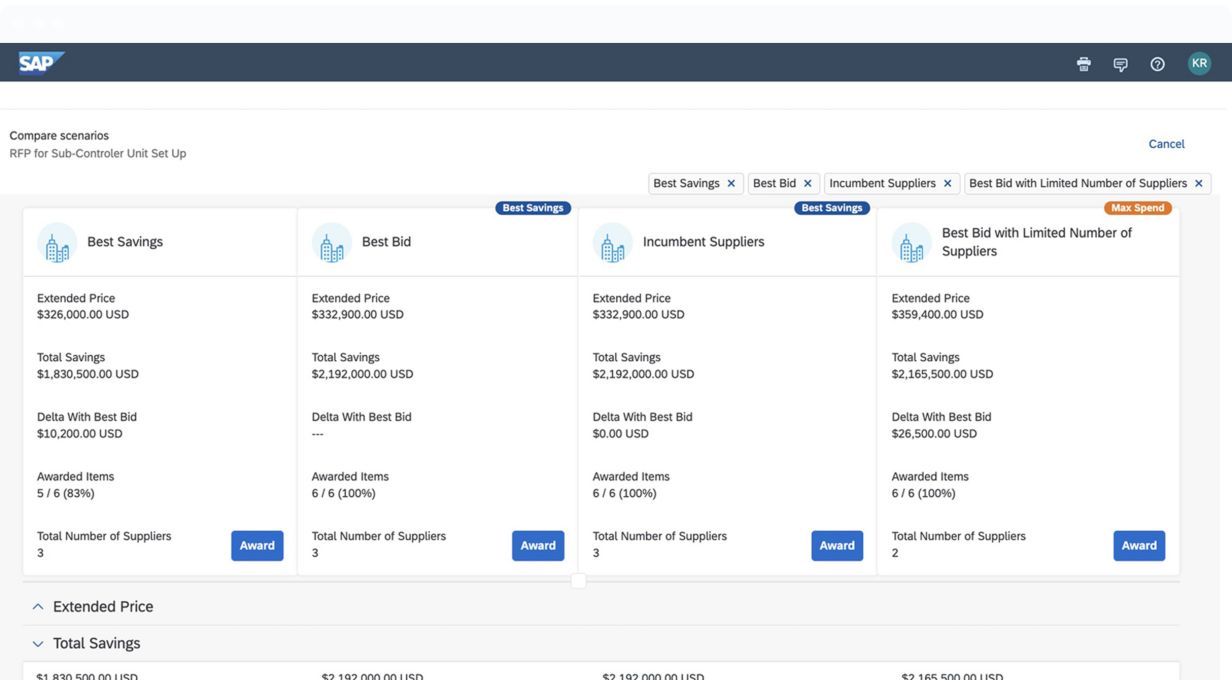Click the Incumbent Suppliers building icon

(x=612, y=243)
